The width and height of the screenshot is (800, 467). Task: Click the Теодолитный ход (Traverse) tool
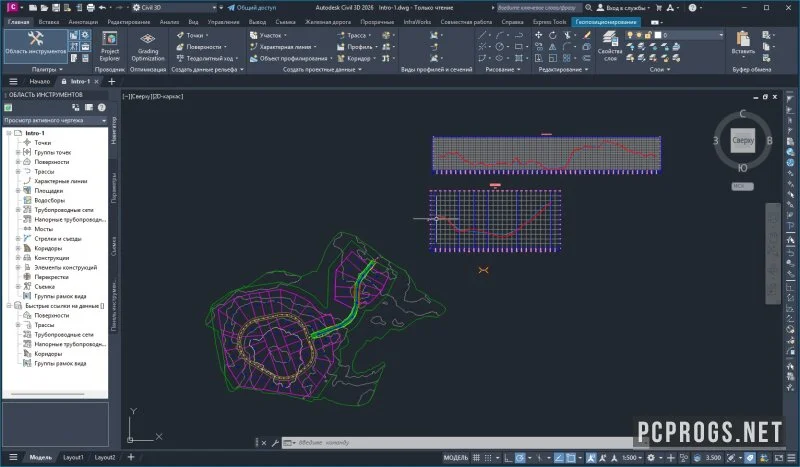pos(207,58)
